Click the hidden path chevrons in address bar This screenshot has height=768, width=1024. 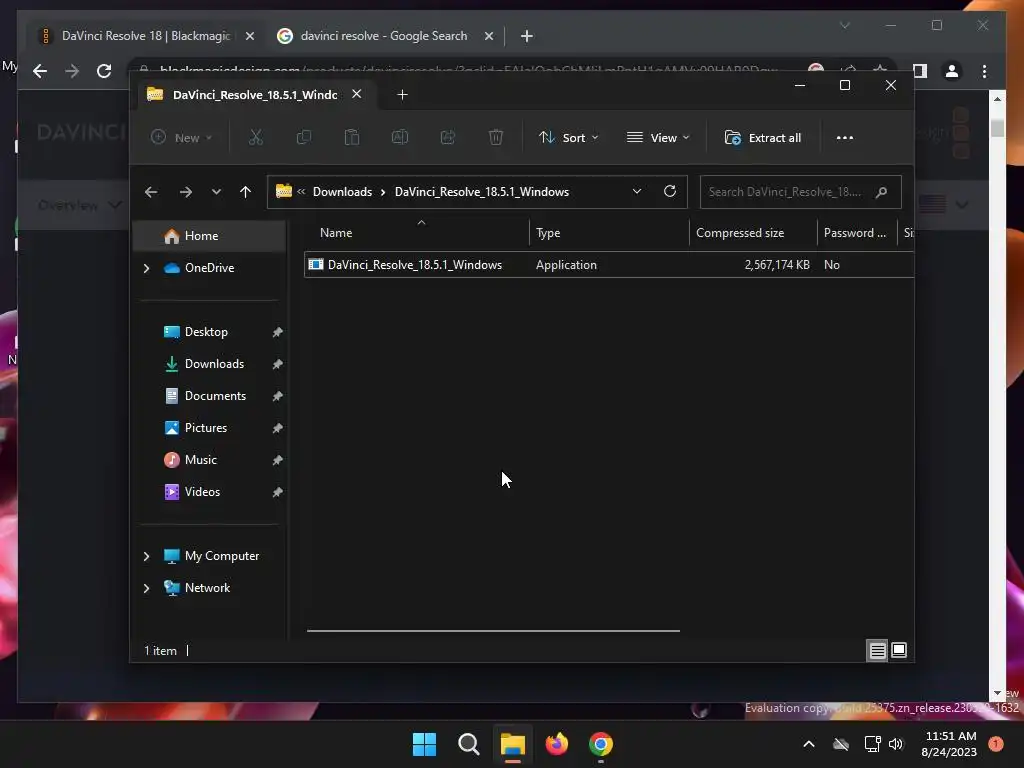[301, 191]
